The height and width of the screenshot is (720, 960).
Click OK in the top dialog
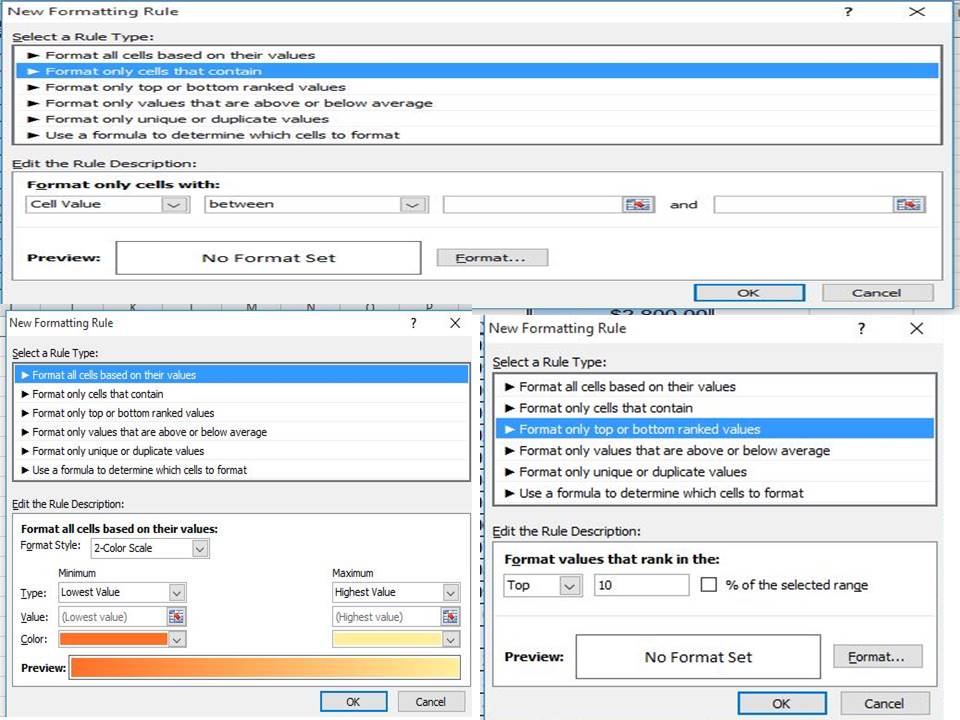pyautogui.click(x=749, y=293)
